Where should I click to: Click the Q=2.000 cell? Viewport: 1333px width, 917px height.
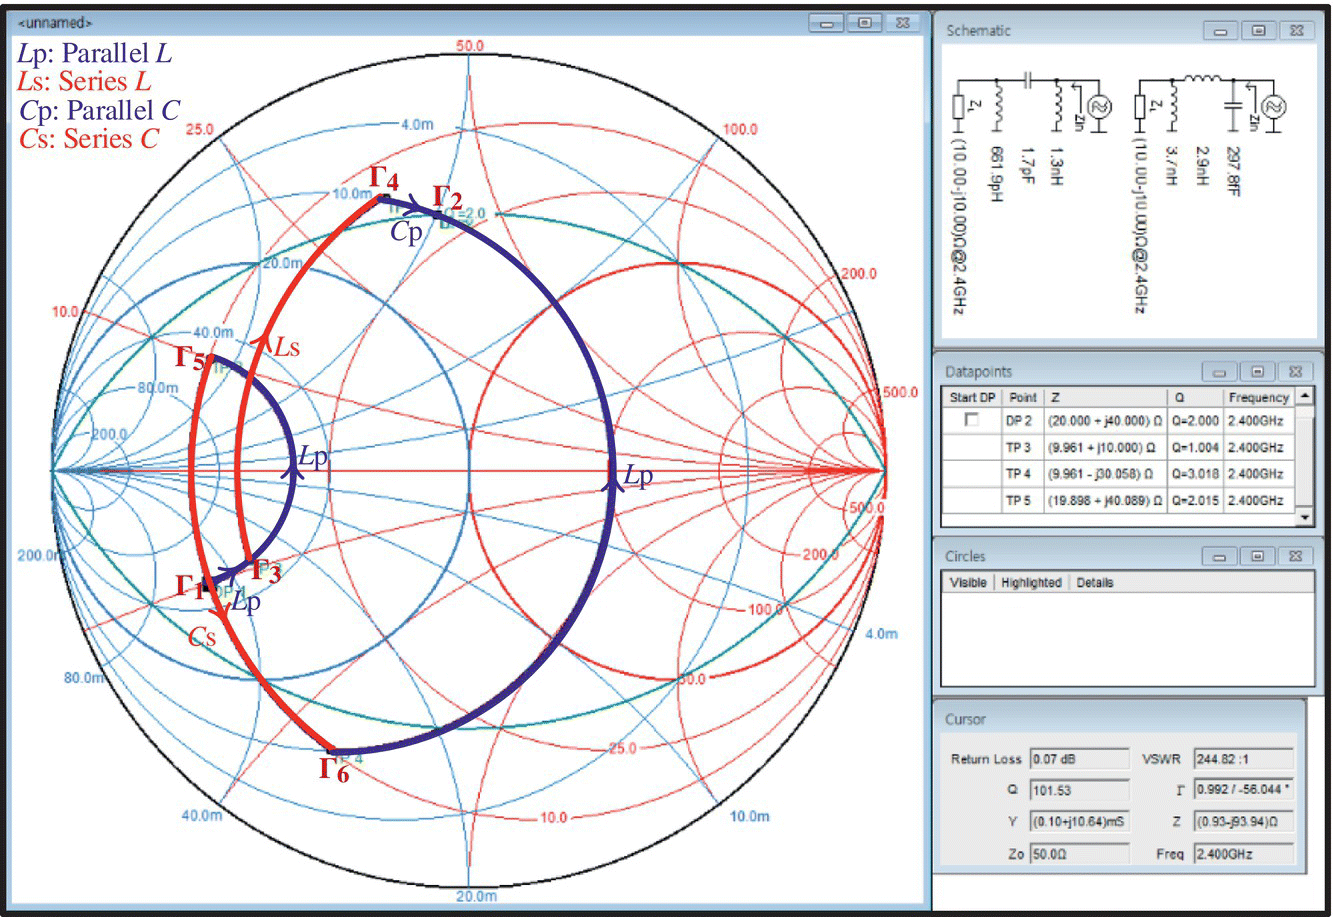pyautogui.click(x=1195, y=421)
